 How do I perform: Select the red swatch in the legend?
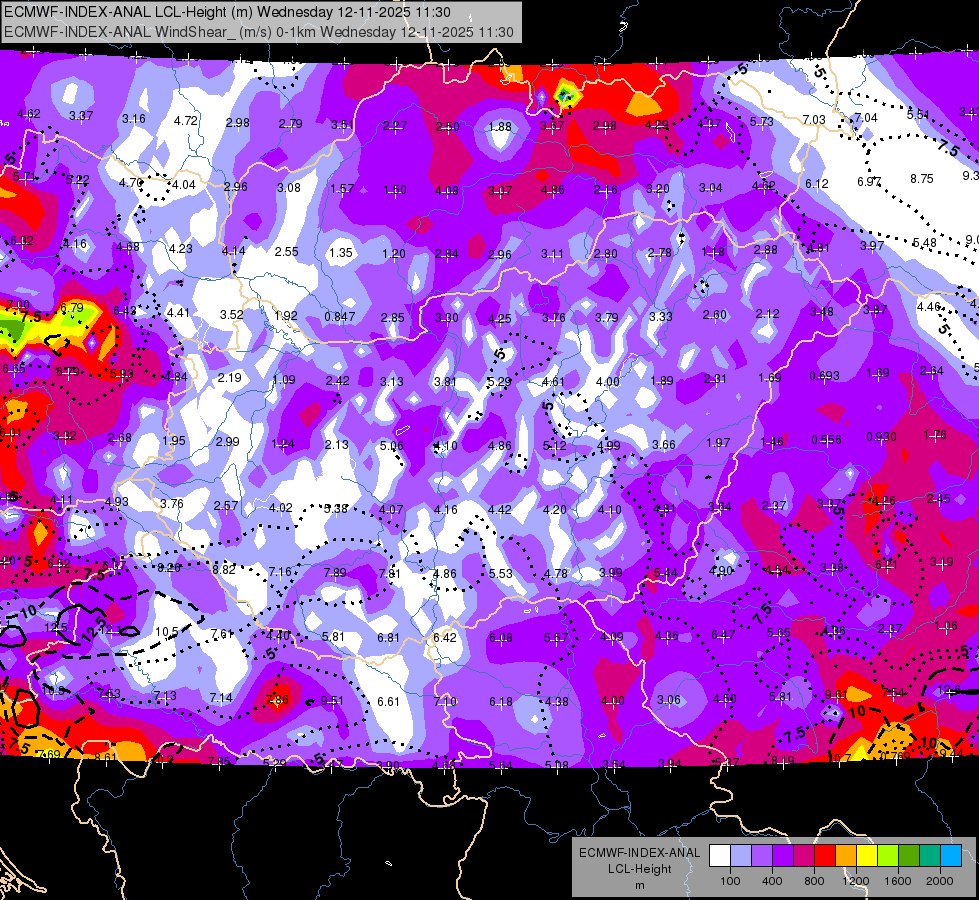click(825, 855)
